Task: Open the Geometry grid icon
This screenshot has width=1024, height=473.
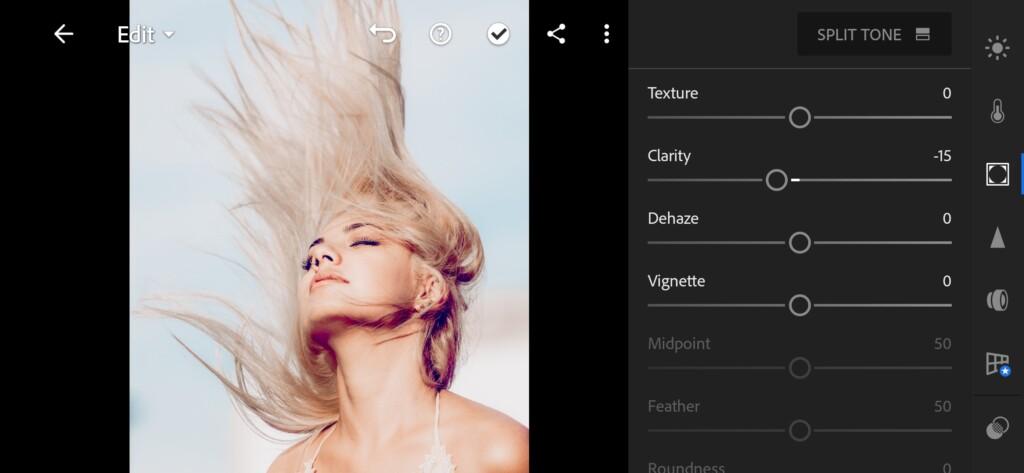Action: 997,364
